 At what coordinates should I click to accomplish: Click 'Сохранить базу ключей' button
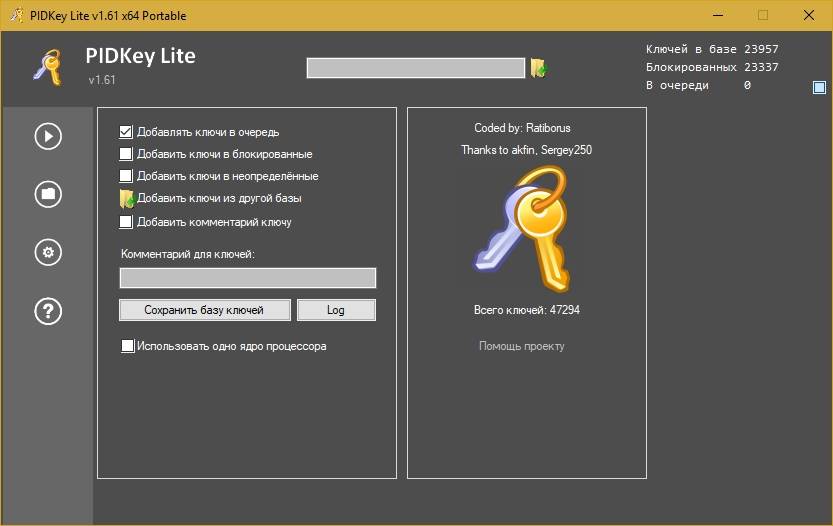[x=205, y=310]
